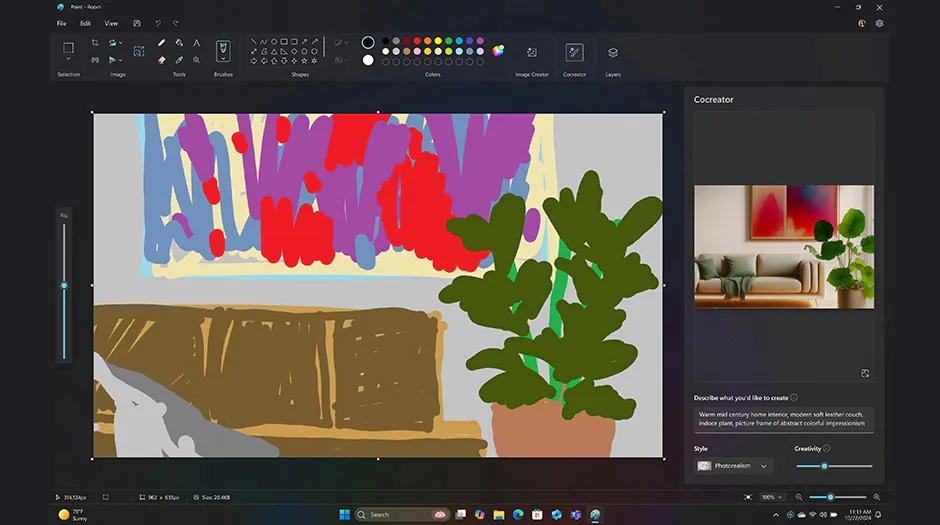Select the Color 2 white circle
The height and width of the screenshot is (525, 940).
coord(368,60)
